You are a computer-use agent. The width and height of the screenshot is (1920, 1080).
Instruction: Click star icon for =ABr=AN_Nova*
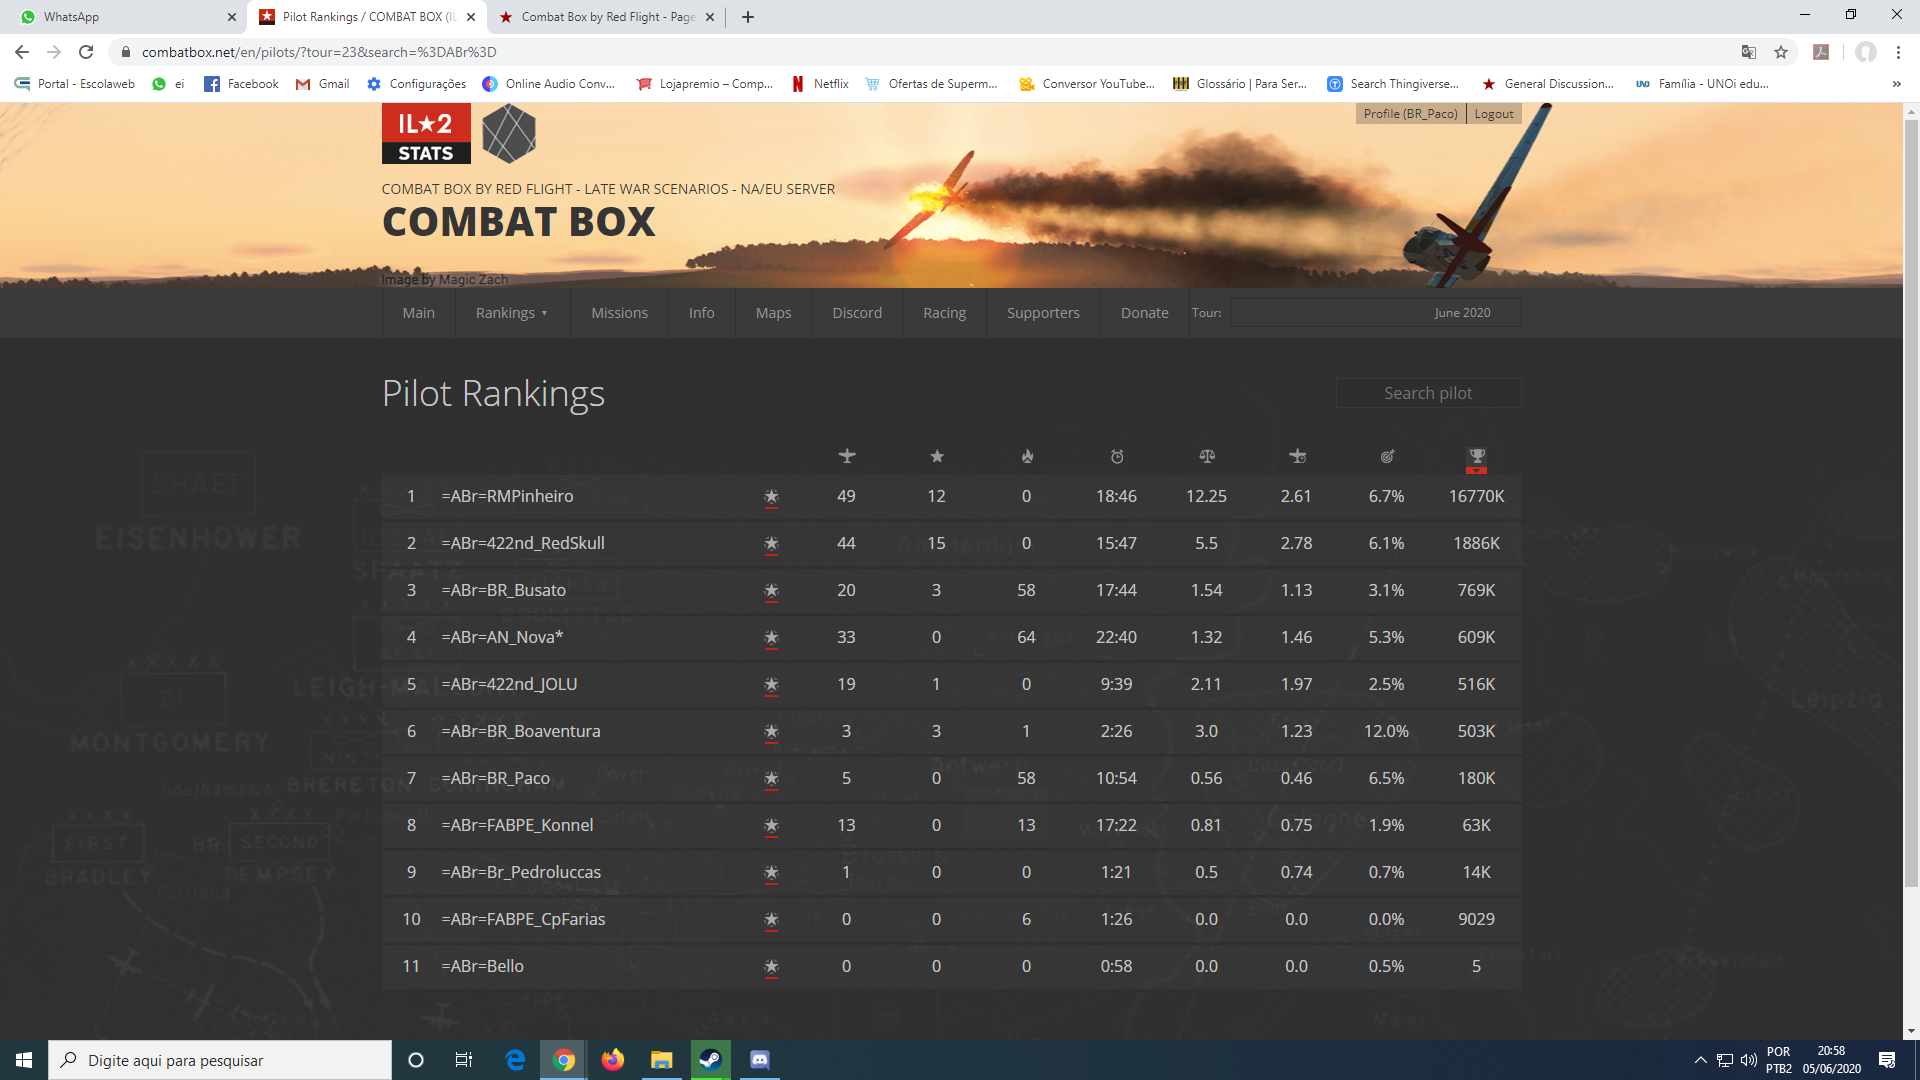pyautogui.click(x=771, y=638)
